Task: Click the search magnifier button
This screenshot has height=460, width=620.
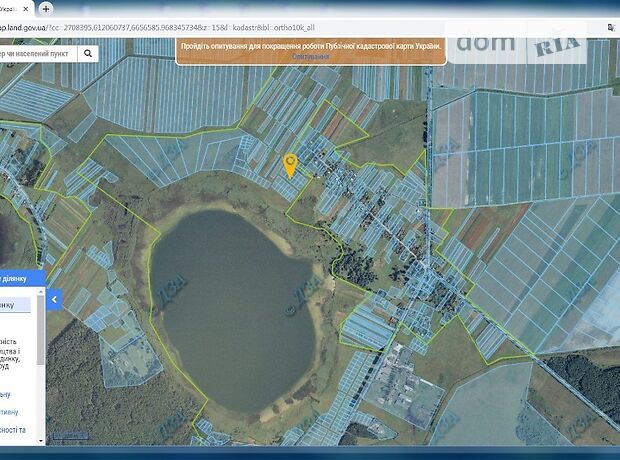Action: click(88, 53)
